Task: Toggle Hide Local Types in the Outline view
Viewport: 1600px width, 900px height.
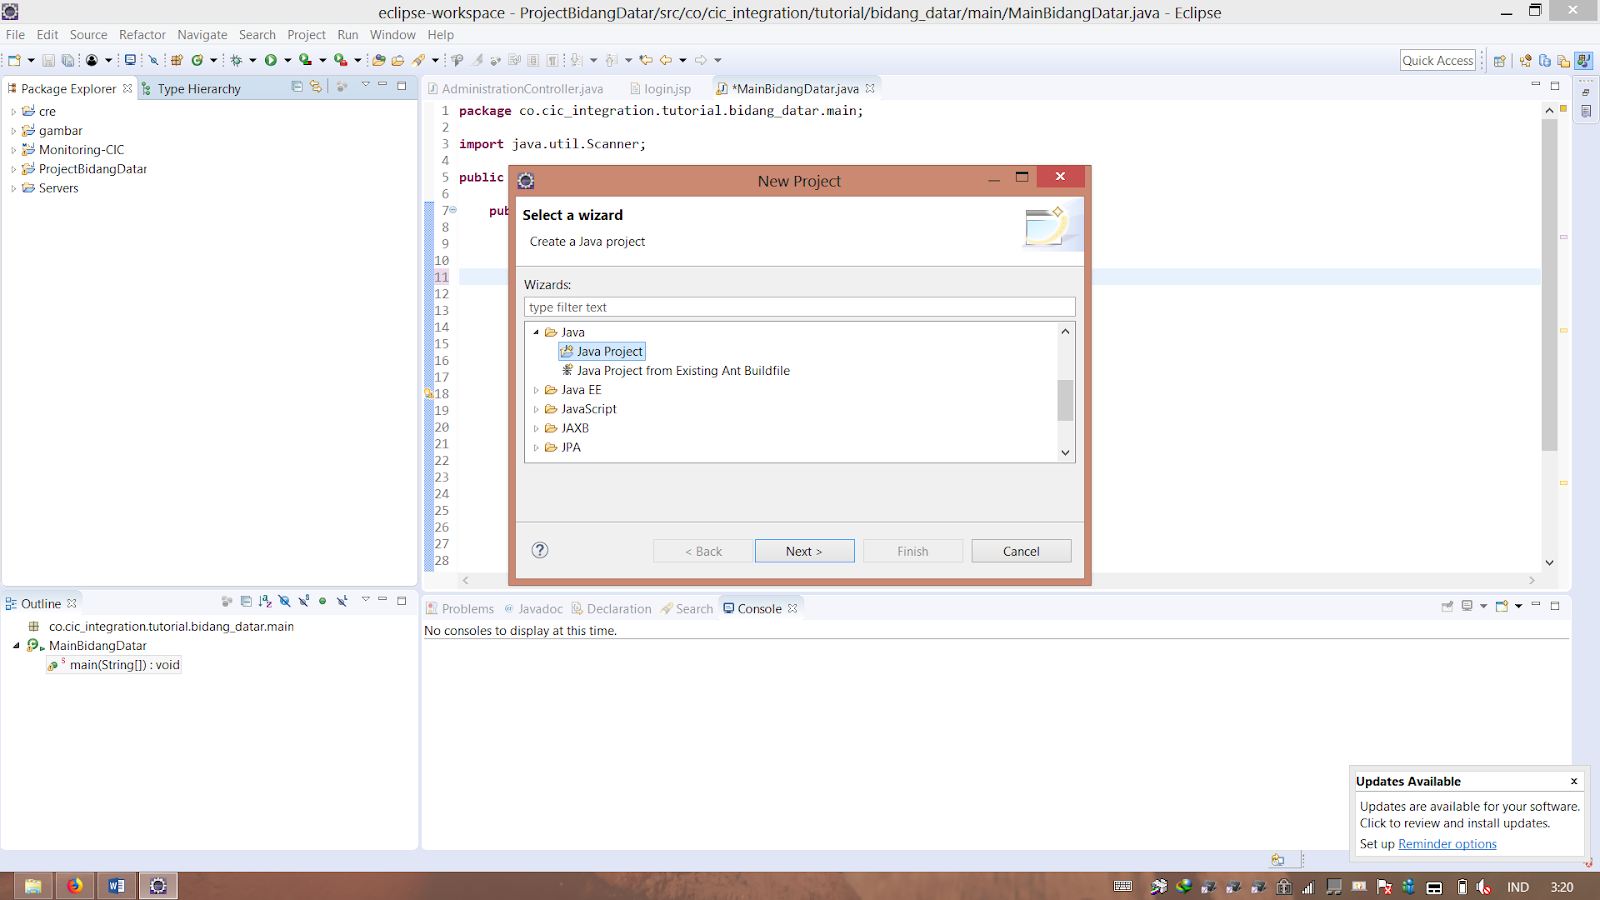Action: coord(342,601)
